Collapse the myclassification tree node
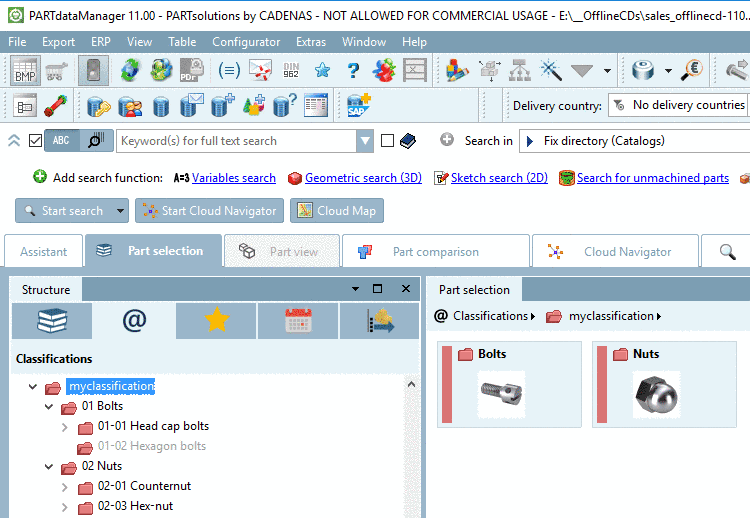The image size is (750, 518). tap(33, 386)
